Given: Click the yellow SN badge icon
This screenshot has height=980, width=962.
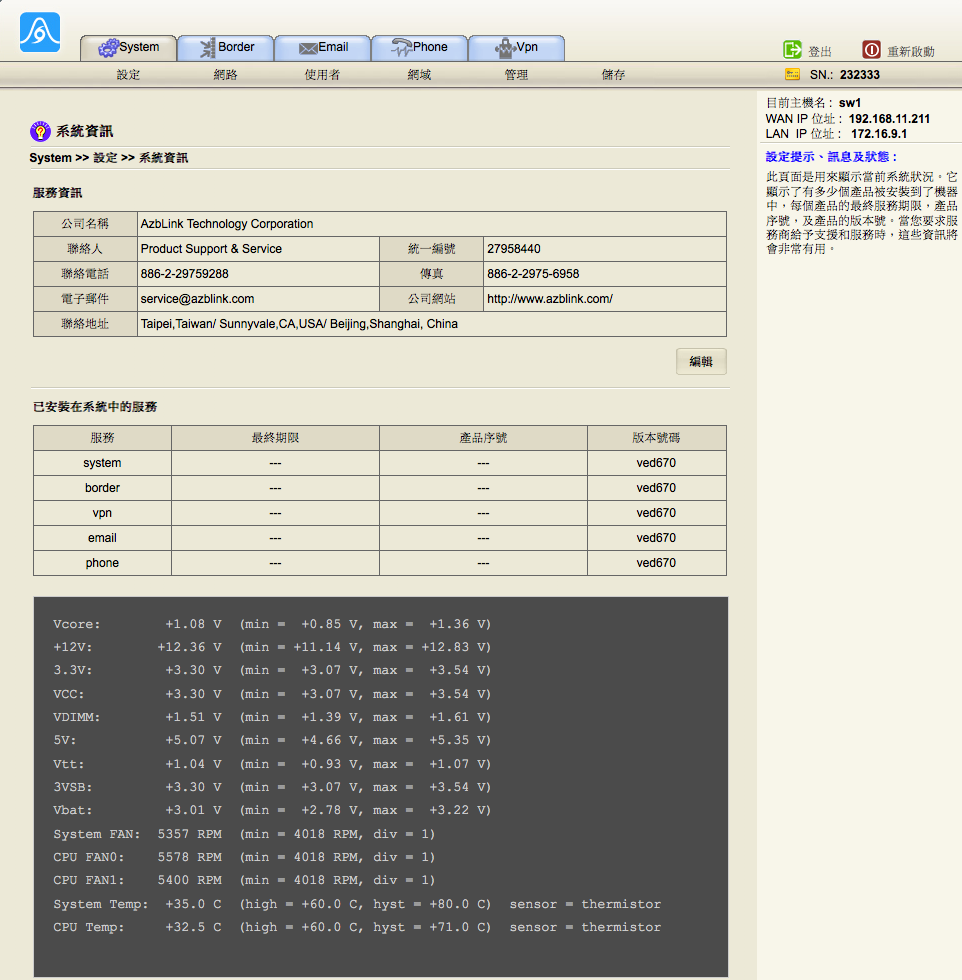Looking at the screenshot, I should (x=793, y=74).
